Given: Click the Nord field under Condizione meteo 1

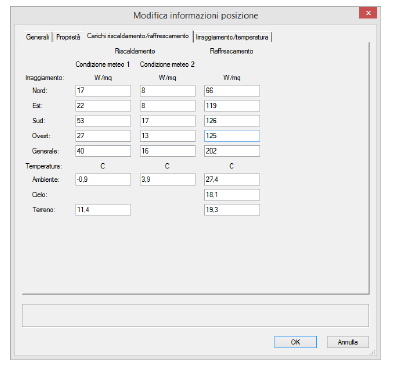Looking at the screenshot, I should point(103,91).
